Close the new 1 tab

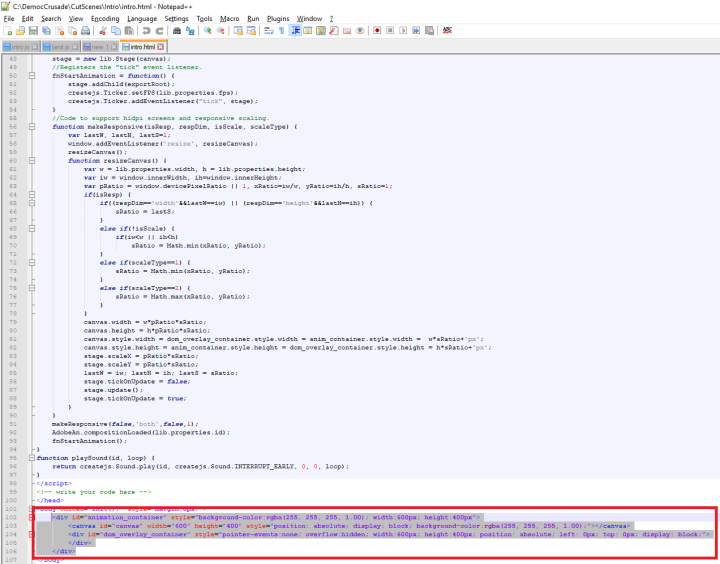tap(114, 47)
